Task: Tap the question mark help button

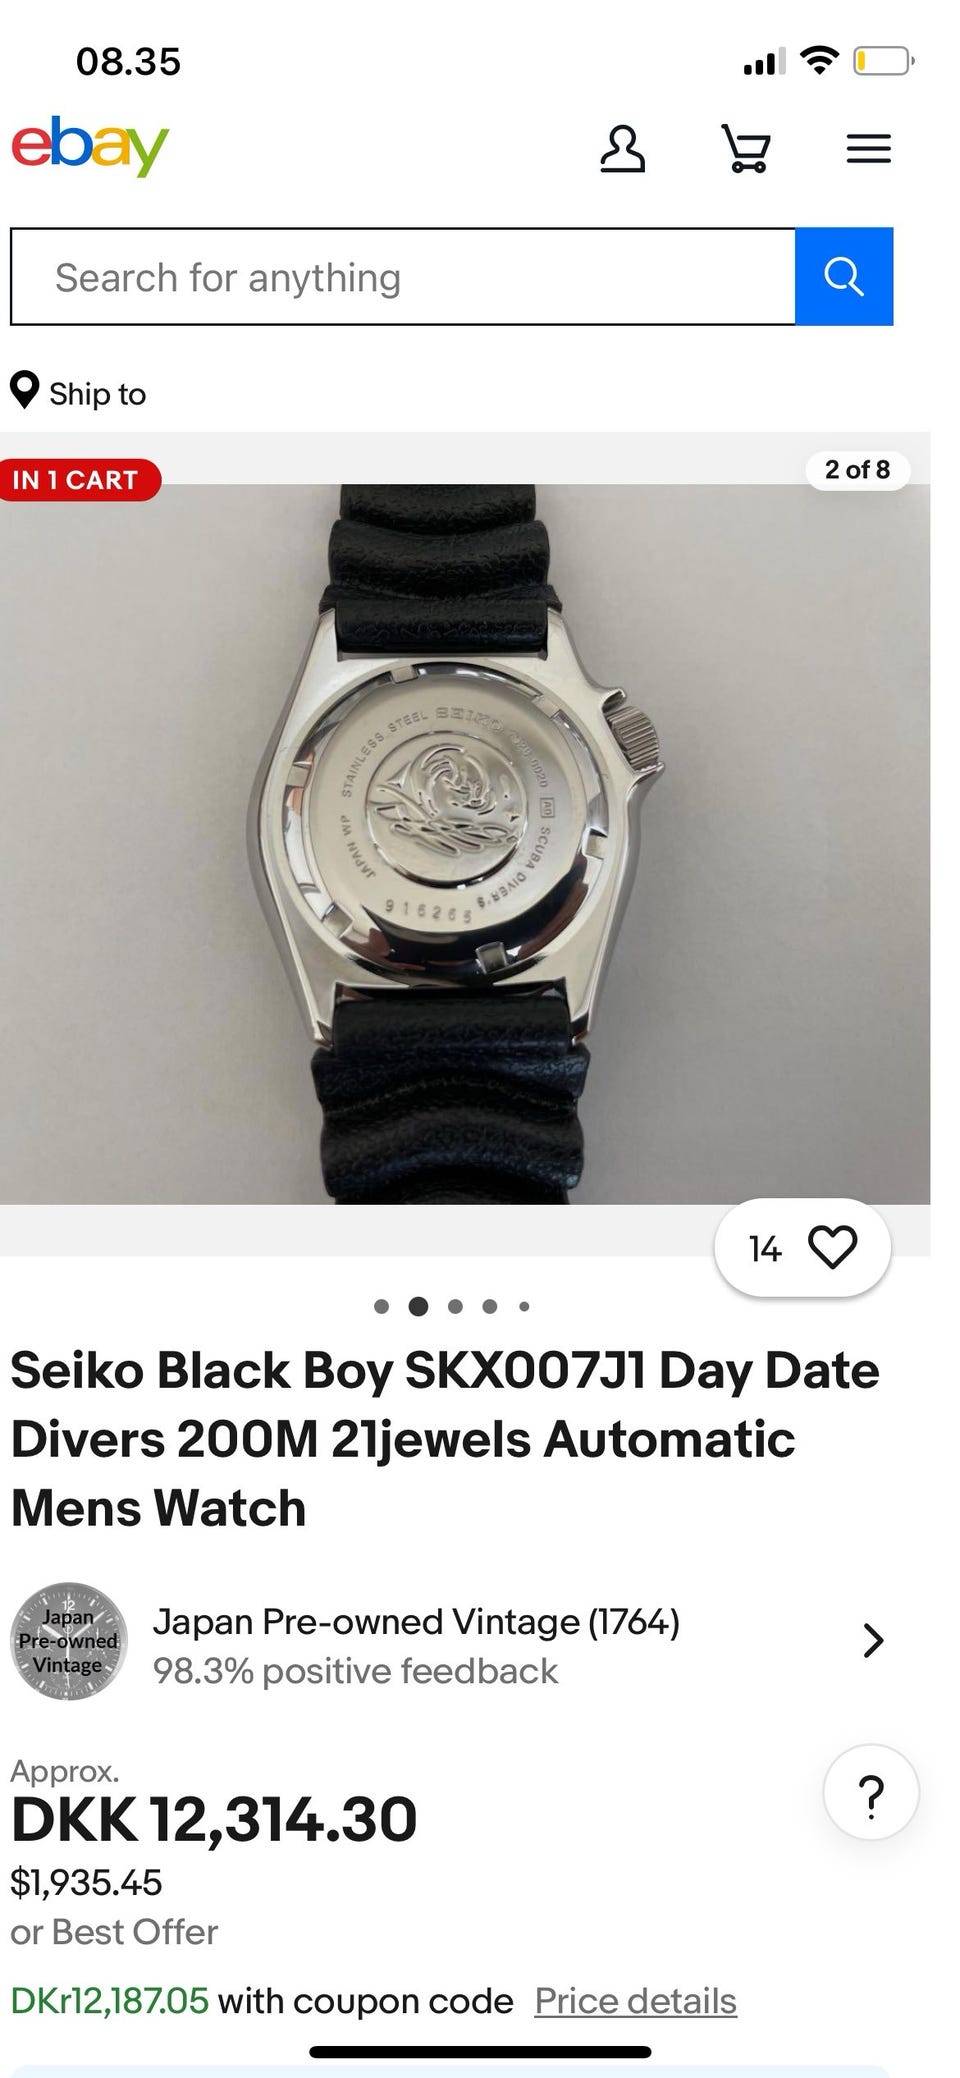Action: click(871, 1793)
